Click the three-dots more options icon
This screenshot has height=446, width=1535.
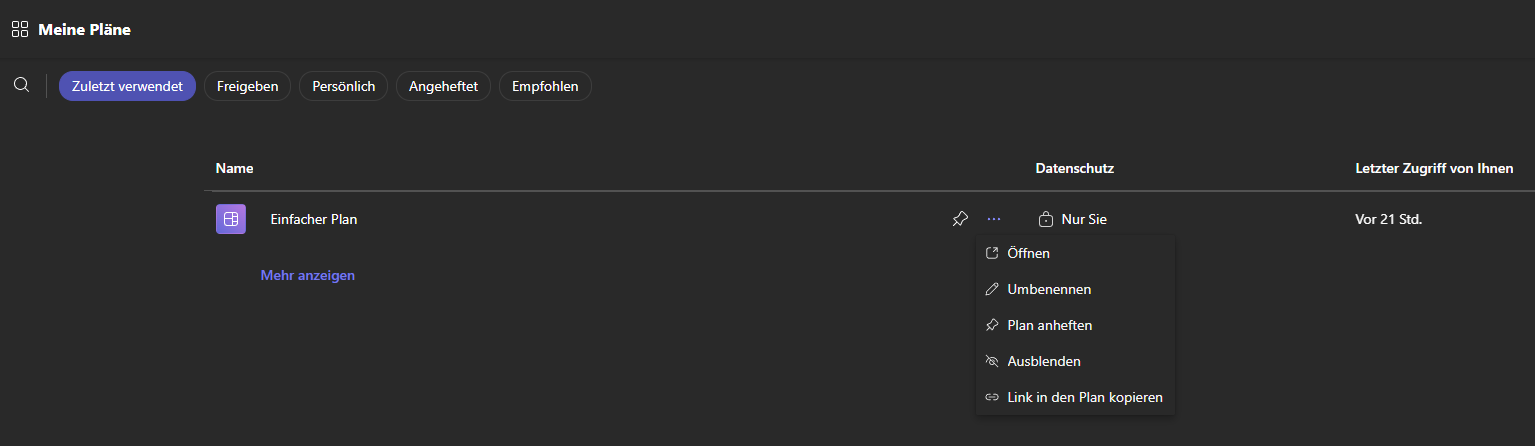pyautogui.click(x=994, y=219)
